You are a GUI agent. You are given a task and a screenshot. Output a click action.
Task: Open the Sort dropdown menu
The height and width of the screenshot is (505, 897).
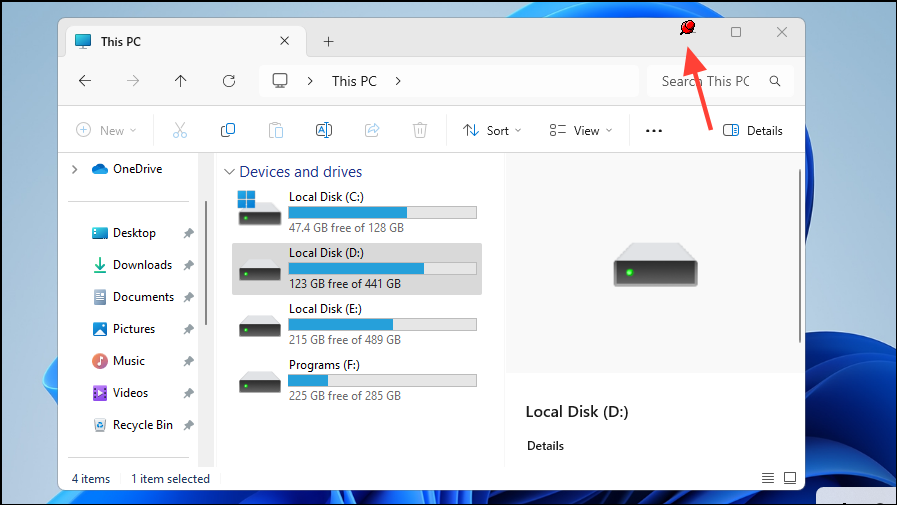(x=492, y=130)
